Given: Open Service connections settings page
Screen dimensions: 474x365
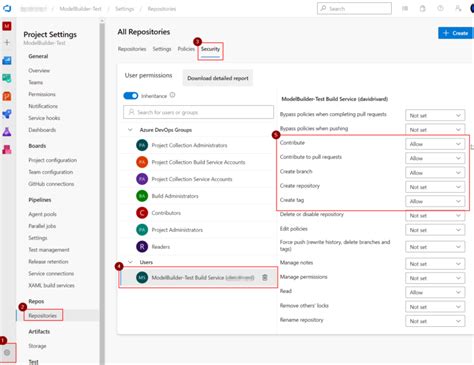Looking at the screenshot, I should click(51, 273).
